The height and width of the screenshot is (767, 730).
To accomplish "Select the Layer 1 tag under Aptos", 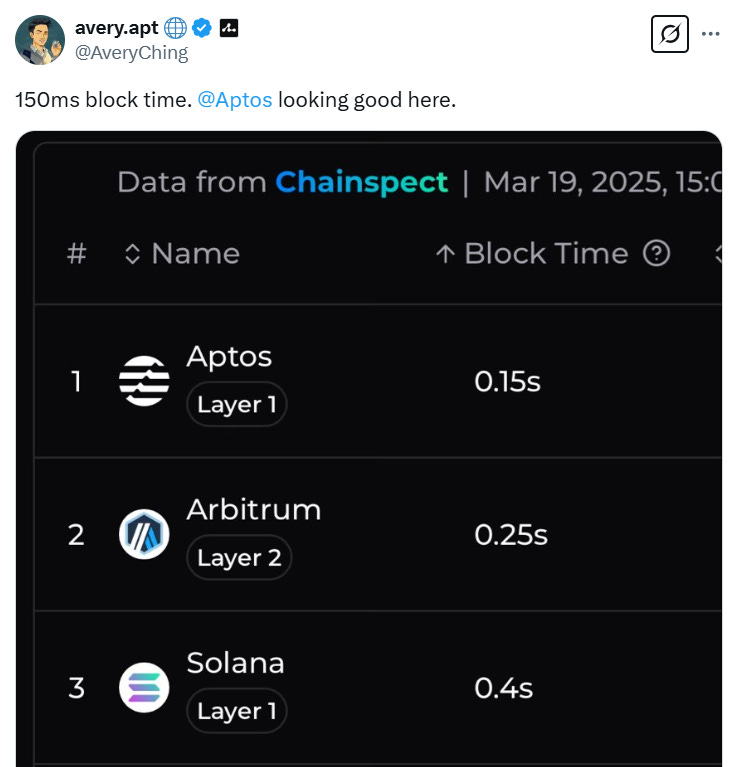I will (237, 404).
